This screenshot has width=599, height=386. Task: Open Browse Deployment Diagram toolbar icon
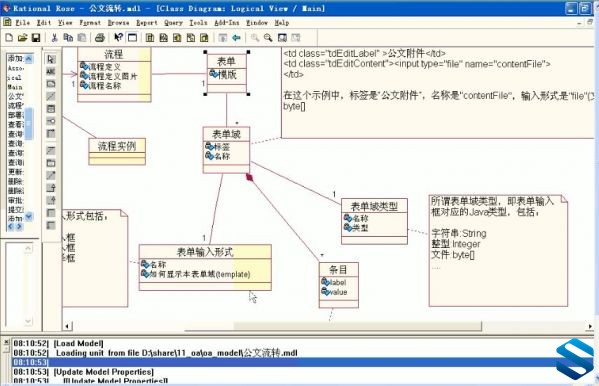(204, 37)
